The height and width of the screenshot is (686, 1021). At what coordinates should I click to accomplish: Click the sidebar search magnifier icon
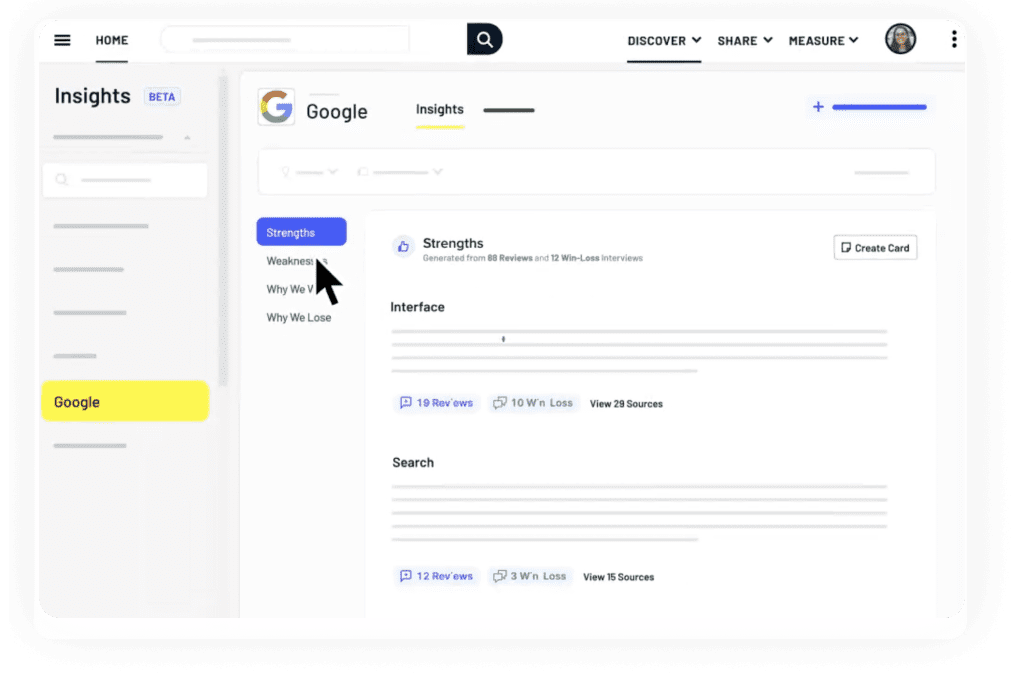(62, 180)
